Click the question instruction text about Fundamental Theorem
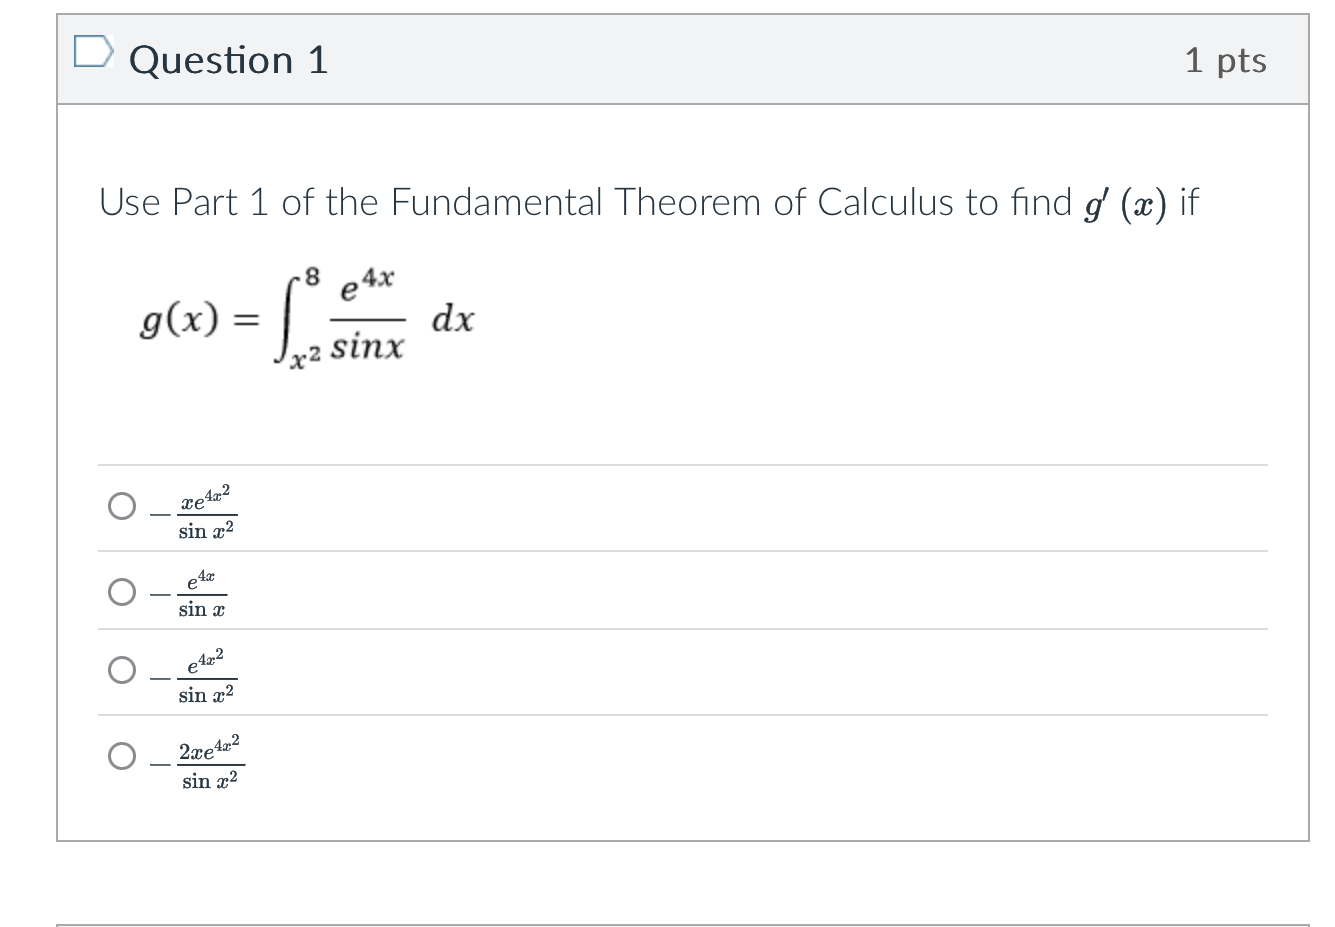This screenshot has height=927, width=1335. [x=600, y=202]
